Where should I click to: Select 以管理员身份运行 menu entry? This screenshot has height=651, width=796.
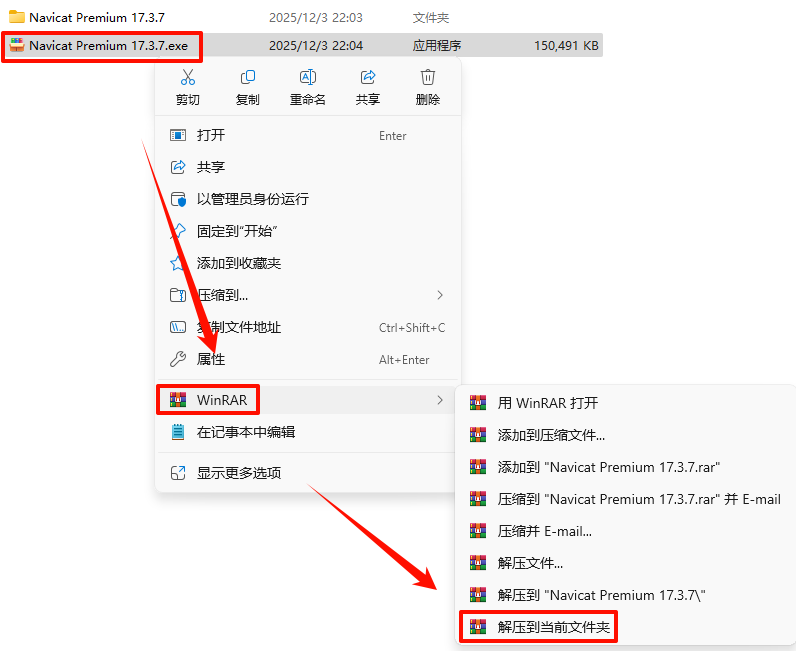pos(308,199)
